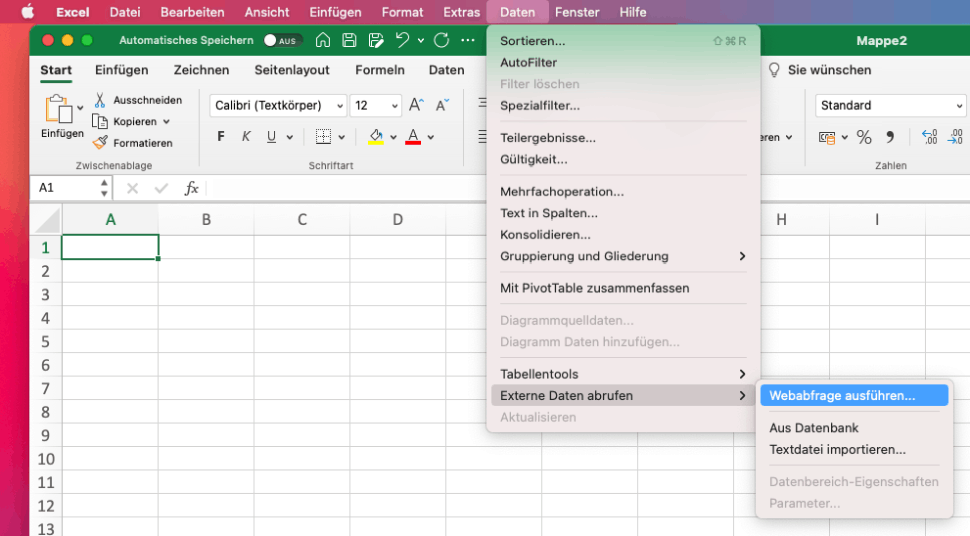The image size is (970, 536).
Task: Apply bold with the F button
Action: coord(221,137)
